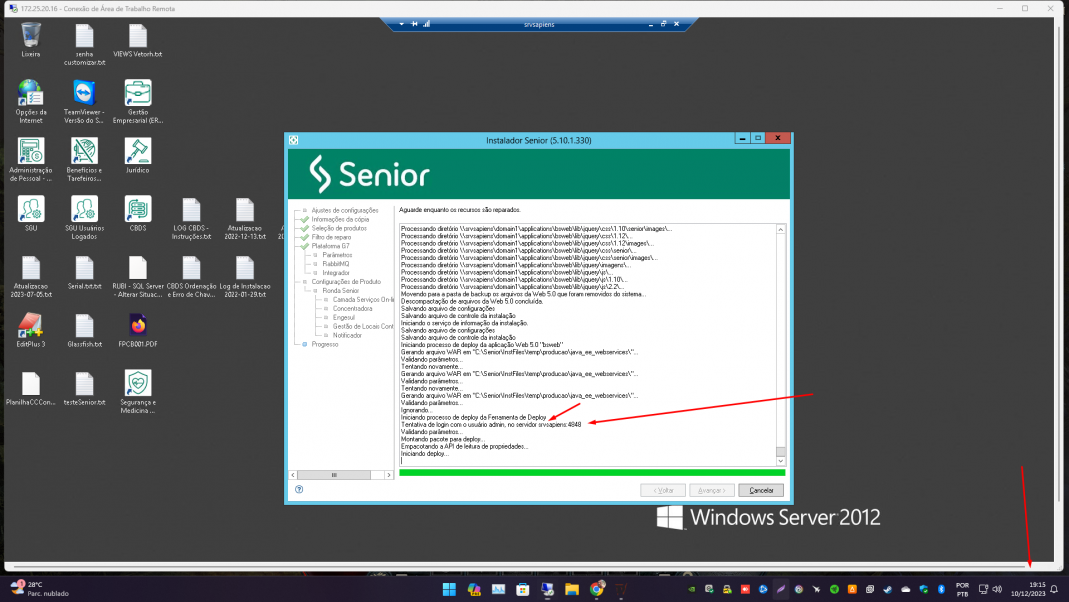Open the senha customizar.txt desktop file

tap(85, 44)
